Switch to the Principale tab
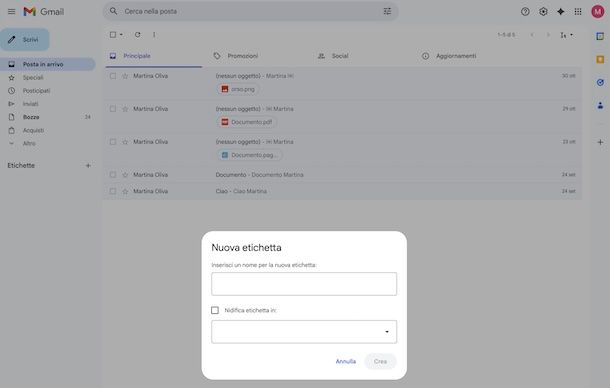The width and height of the screenshot is (610, 388). [154, 56]
